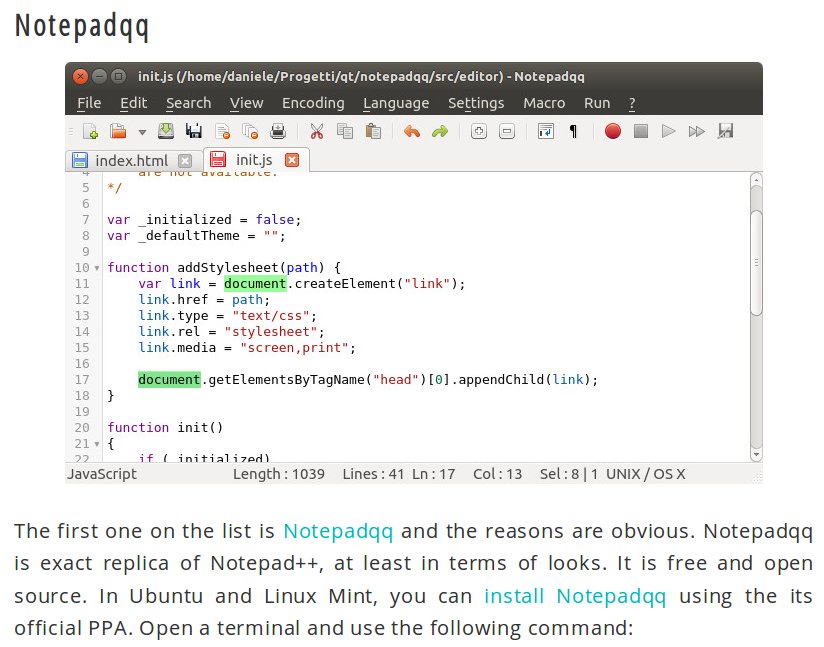Viewport: 824px width, 647px height.
Task: Click the Open file folder icon
Action: 118,131
